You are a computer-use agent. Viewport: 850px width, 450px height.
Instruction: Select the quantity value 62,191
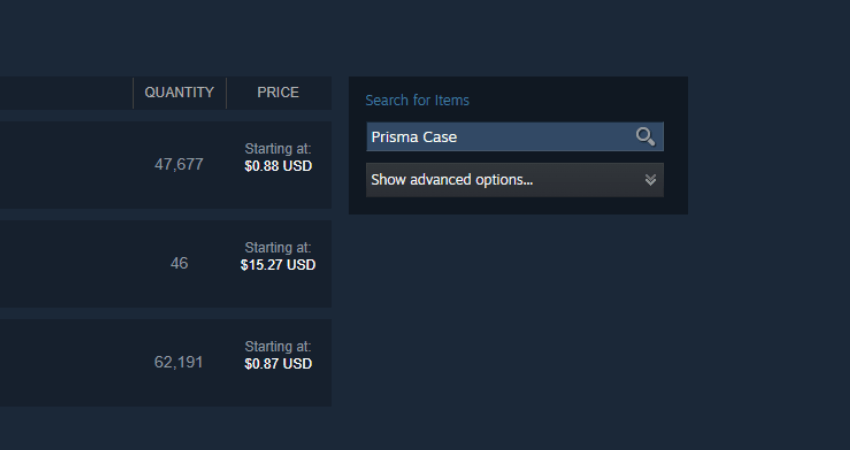pyautogui.click(x=178, y=362)
